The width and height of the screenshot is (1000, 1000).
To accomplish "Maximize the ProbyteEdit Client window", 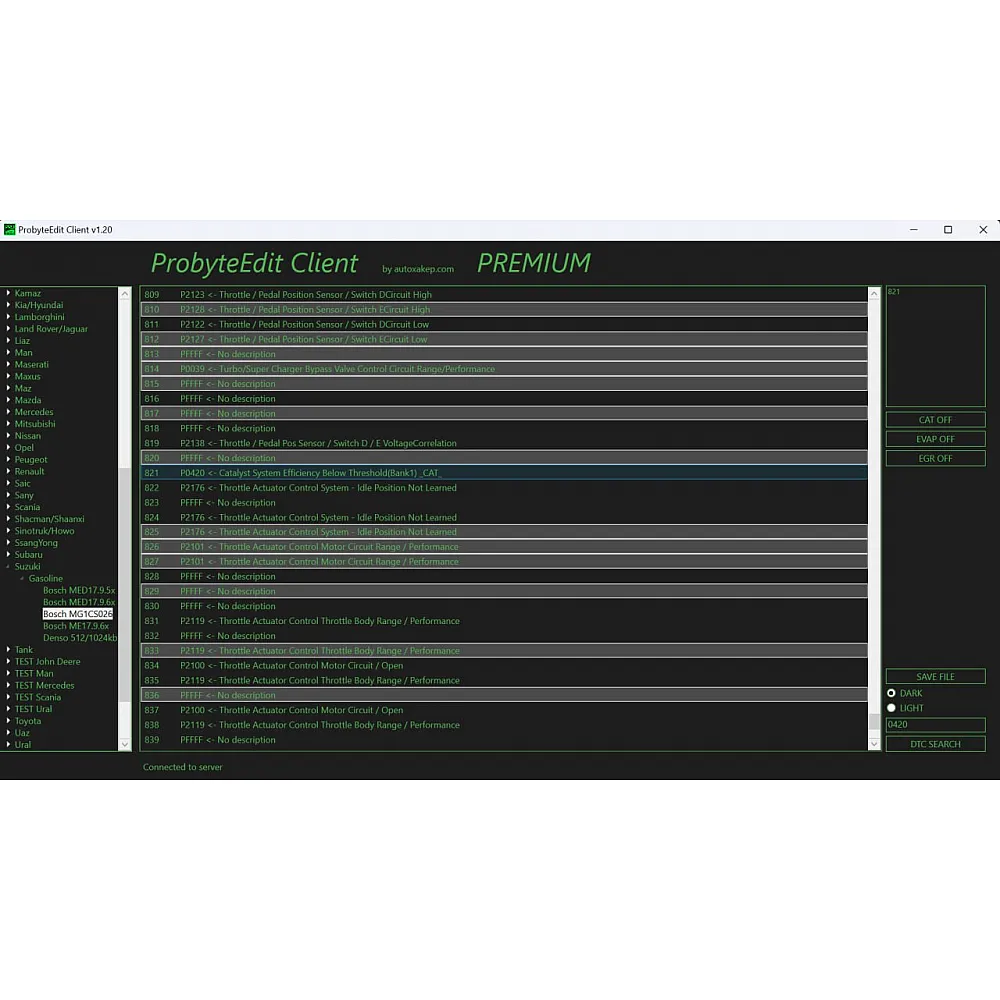I will pyautogui.click(x=948, y=230).
